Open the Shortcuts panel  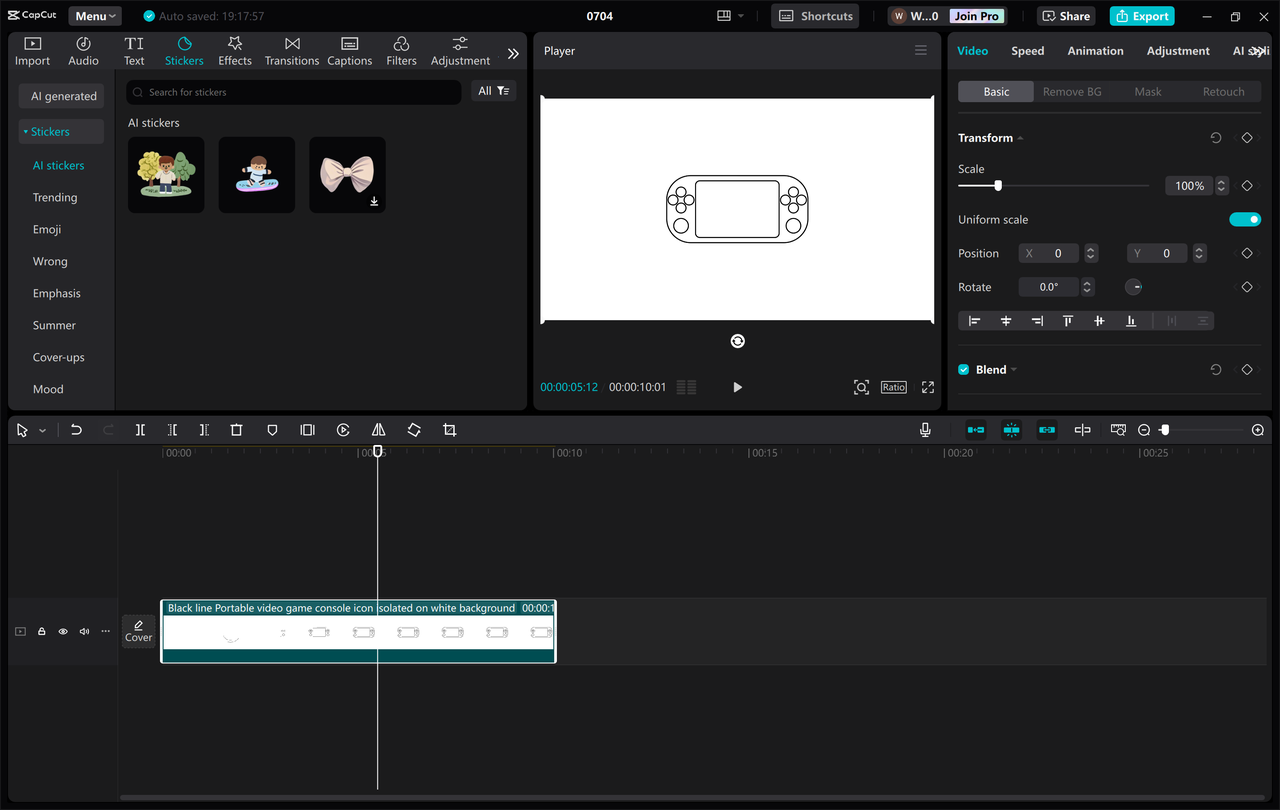tap(815, 16)
